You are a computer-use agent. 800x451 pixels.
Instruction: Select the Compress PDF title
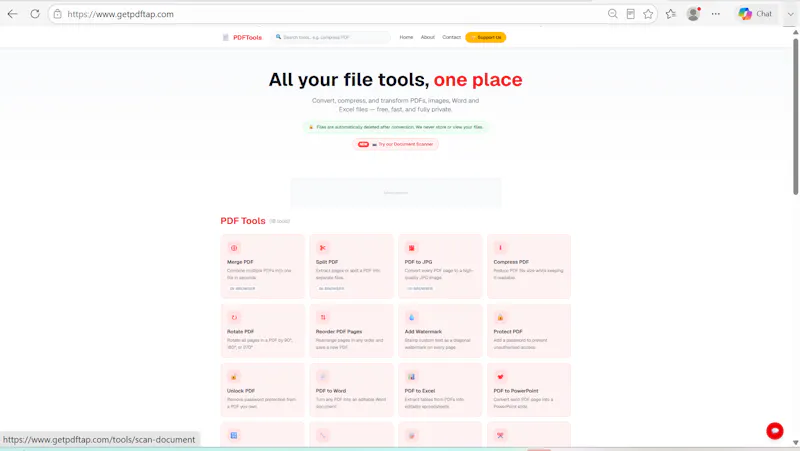(x=511, y=262)
